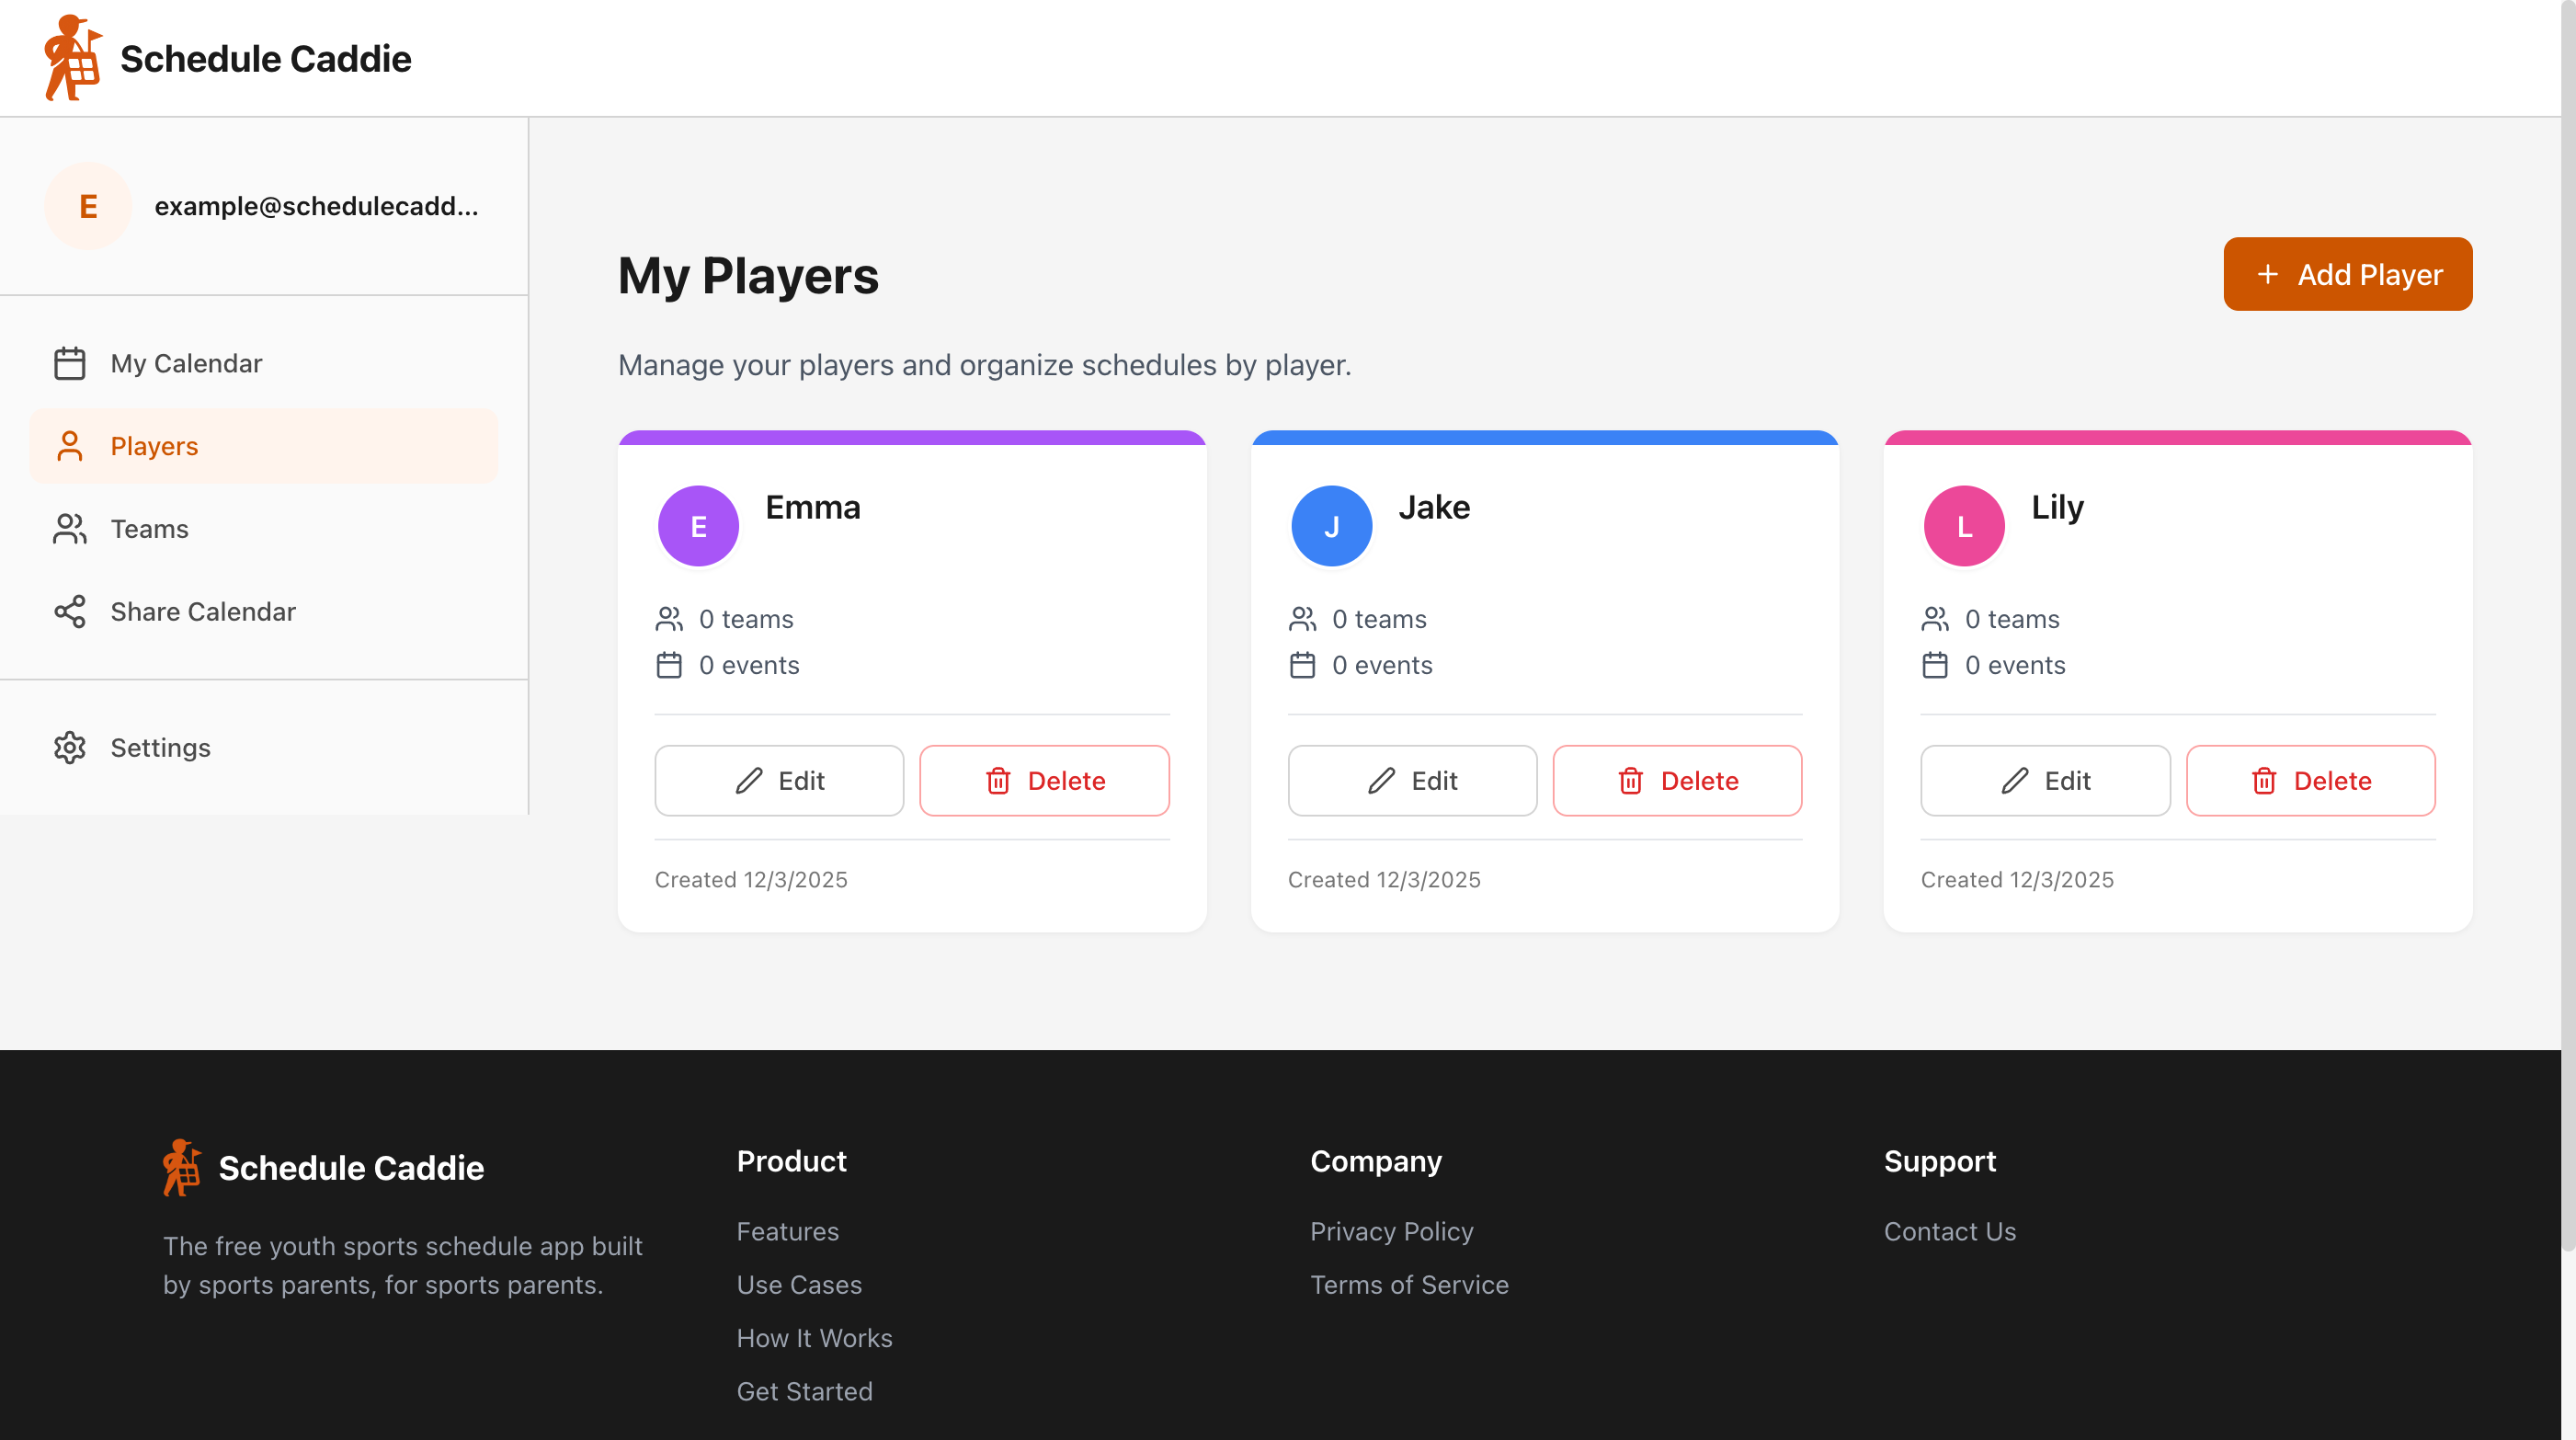This screenshot has height=1440, width=2576.
Task: Click the Share Calendar icon
Action: tap(70, 611)
